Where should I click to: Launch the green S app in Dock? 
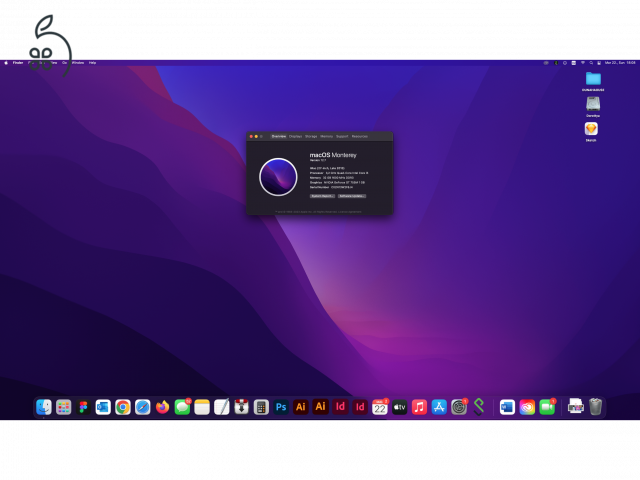(x=479, y=407)
